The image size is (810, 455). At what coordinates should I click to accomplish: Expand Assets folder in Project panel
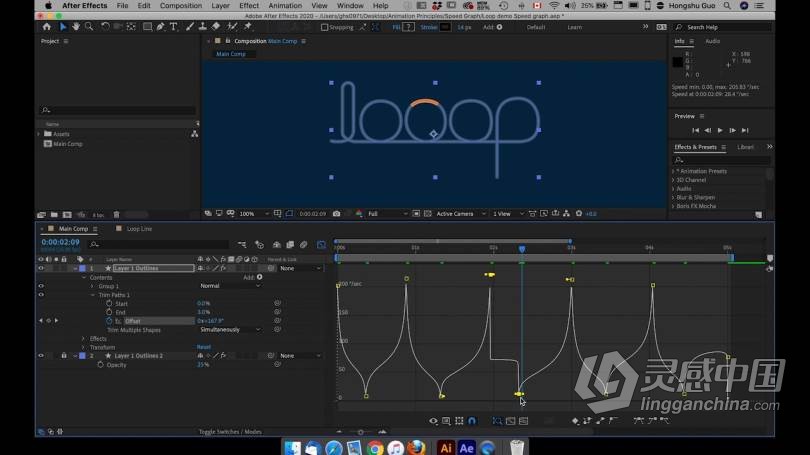tap(39, 134)
